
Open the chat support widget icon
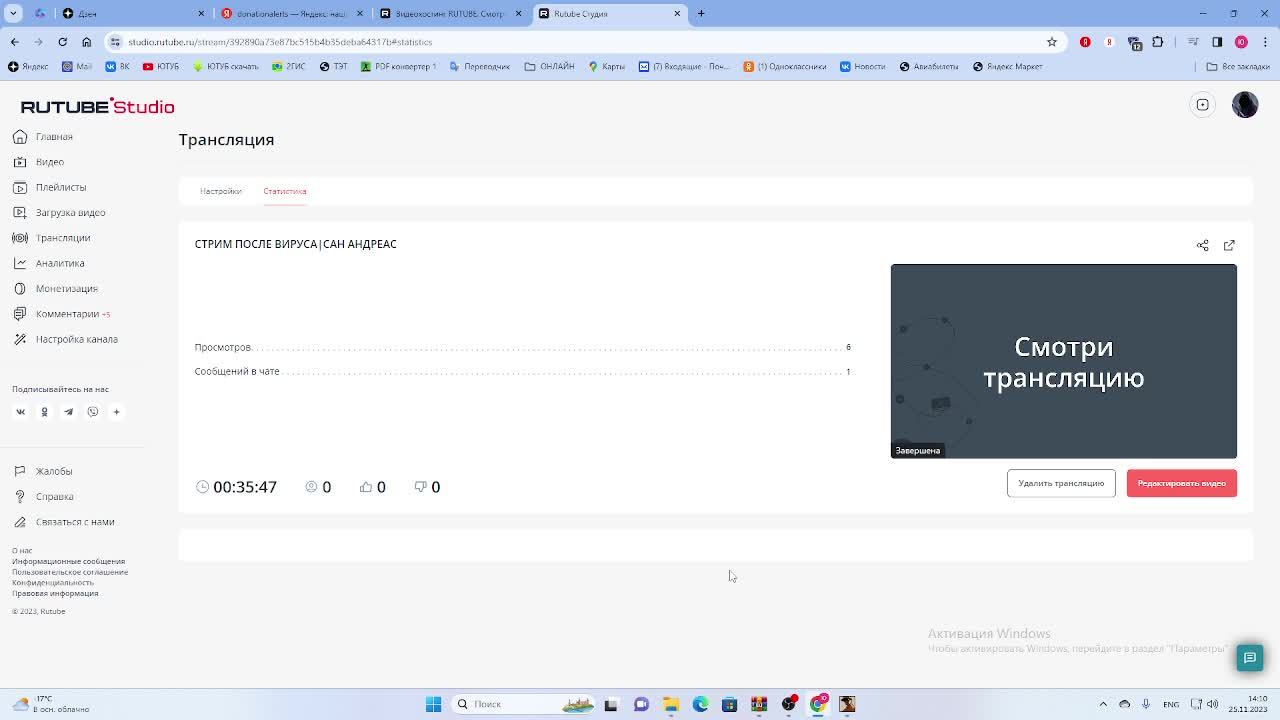click(x=1249, y=657)
